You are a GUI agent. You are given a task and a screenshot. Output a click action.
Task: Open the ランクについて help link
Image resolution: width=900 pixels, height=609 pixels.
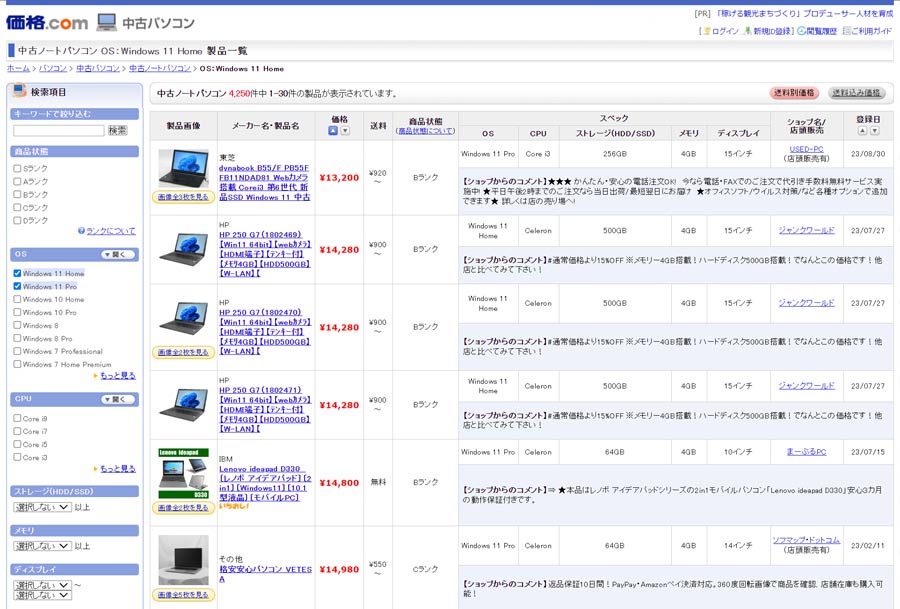point(111,231)
